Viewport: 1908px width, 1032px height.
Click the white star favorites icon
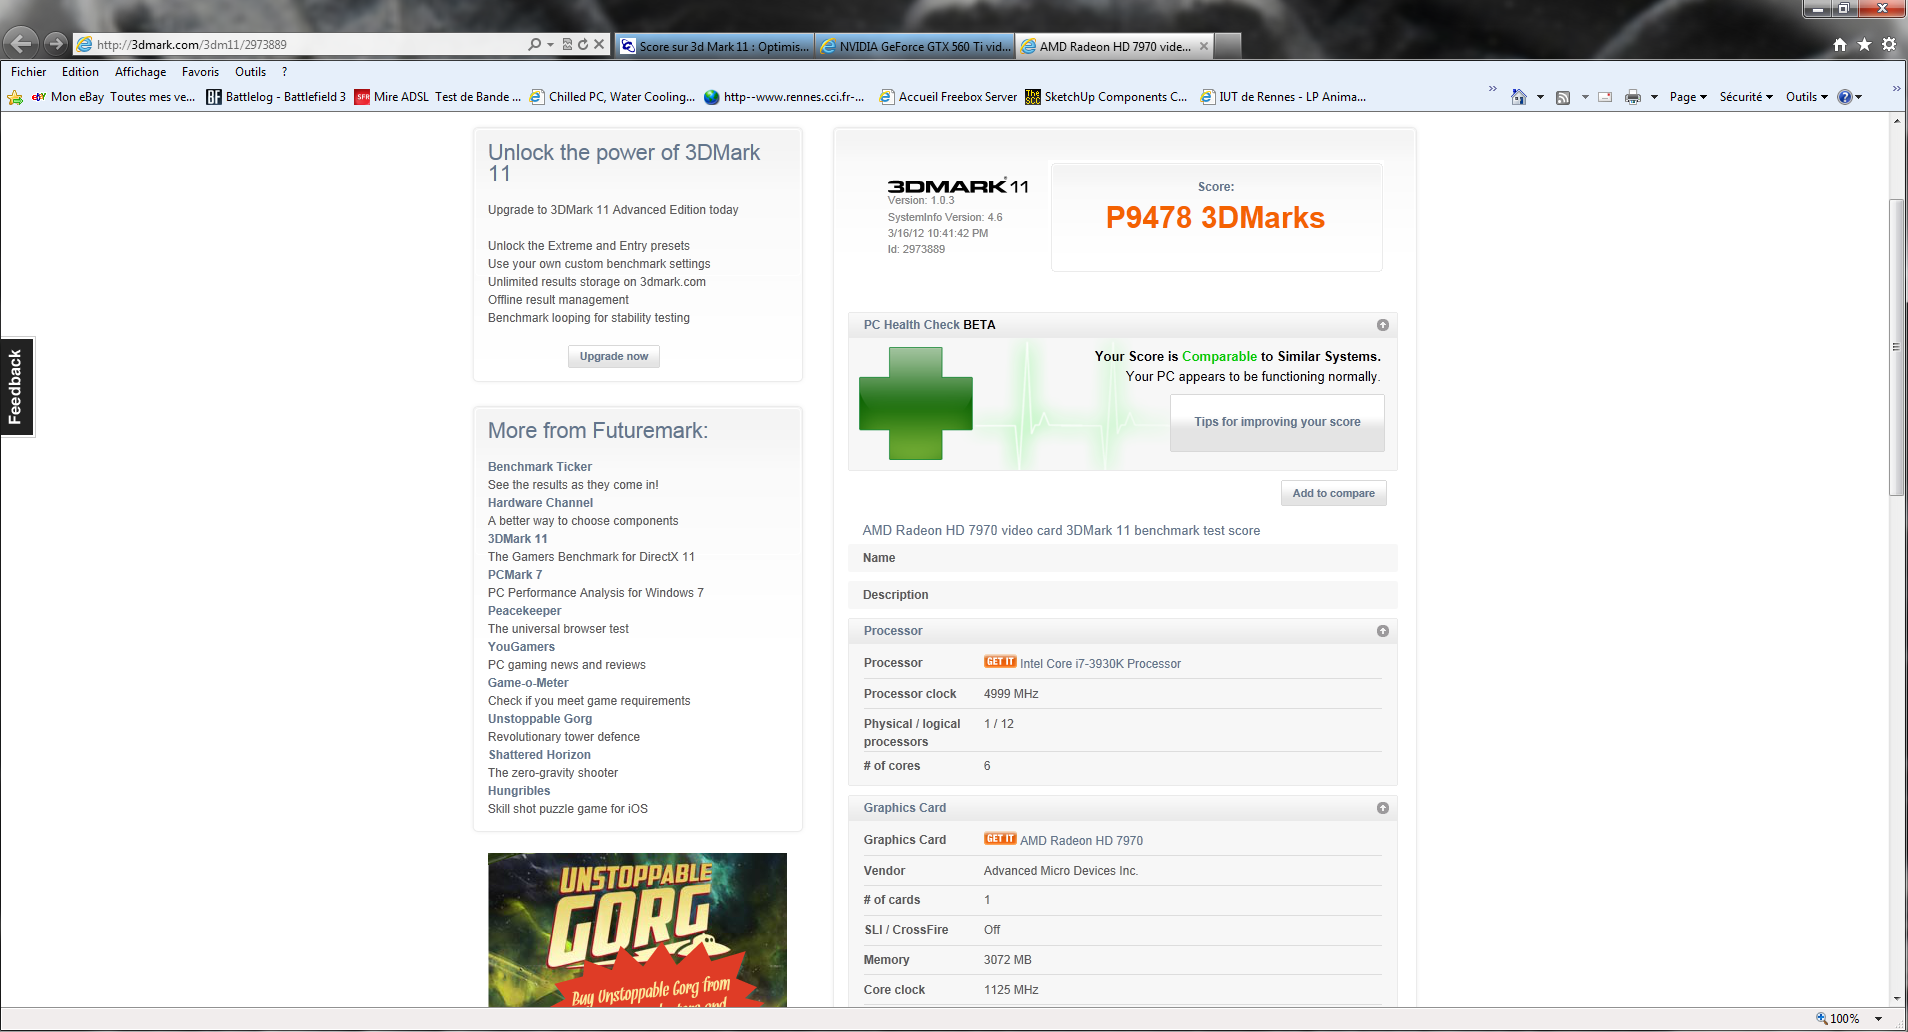1864,44
